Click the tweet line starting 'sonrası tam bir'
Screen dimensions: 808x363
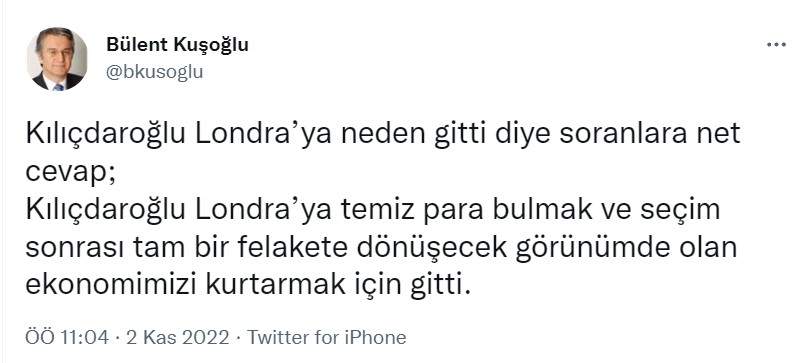tap(381, 249)
